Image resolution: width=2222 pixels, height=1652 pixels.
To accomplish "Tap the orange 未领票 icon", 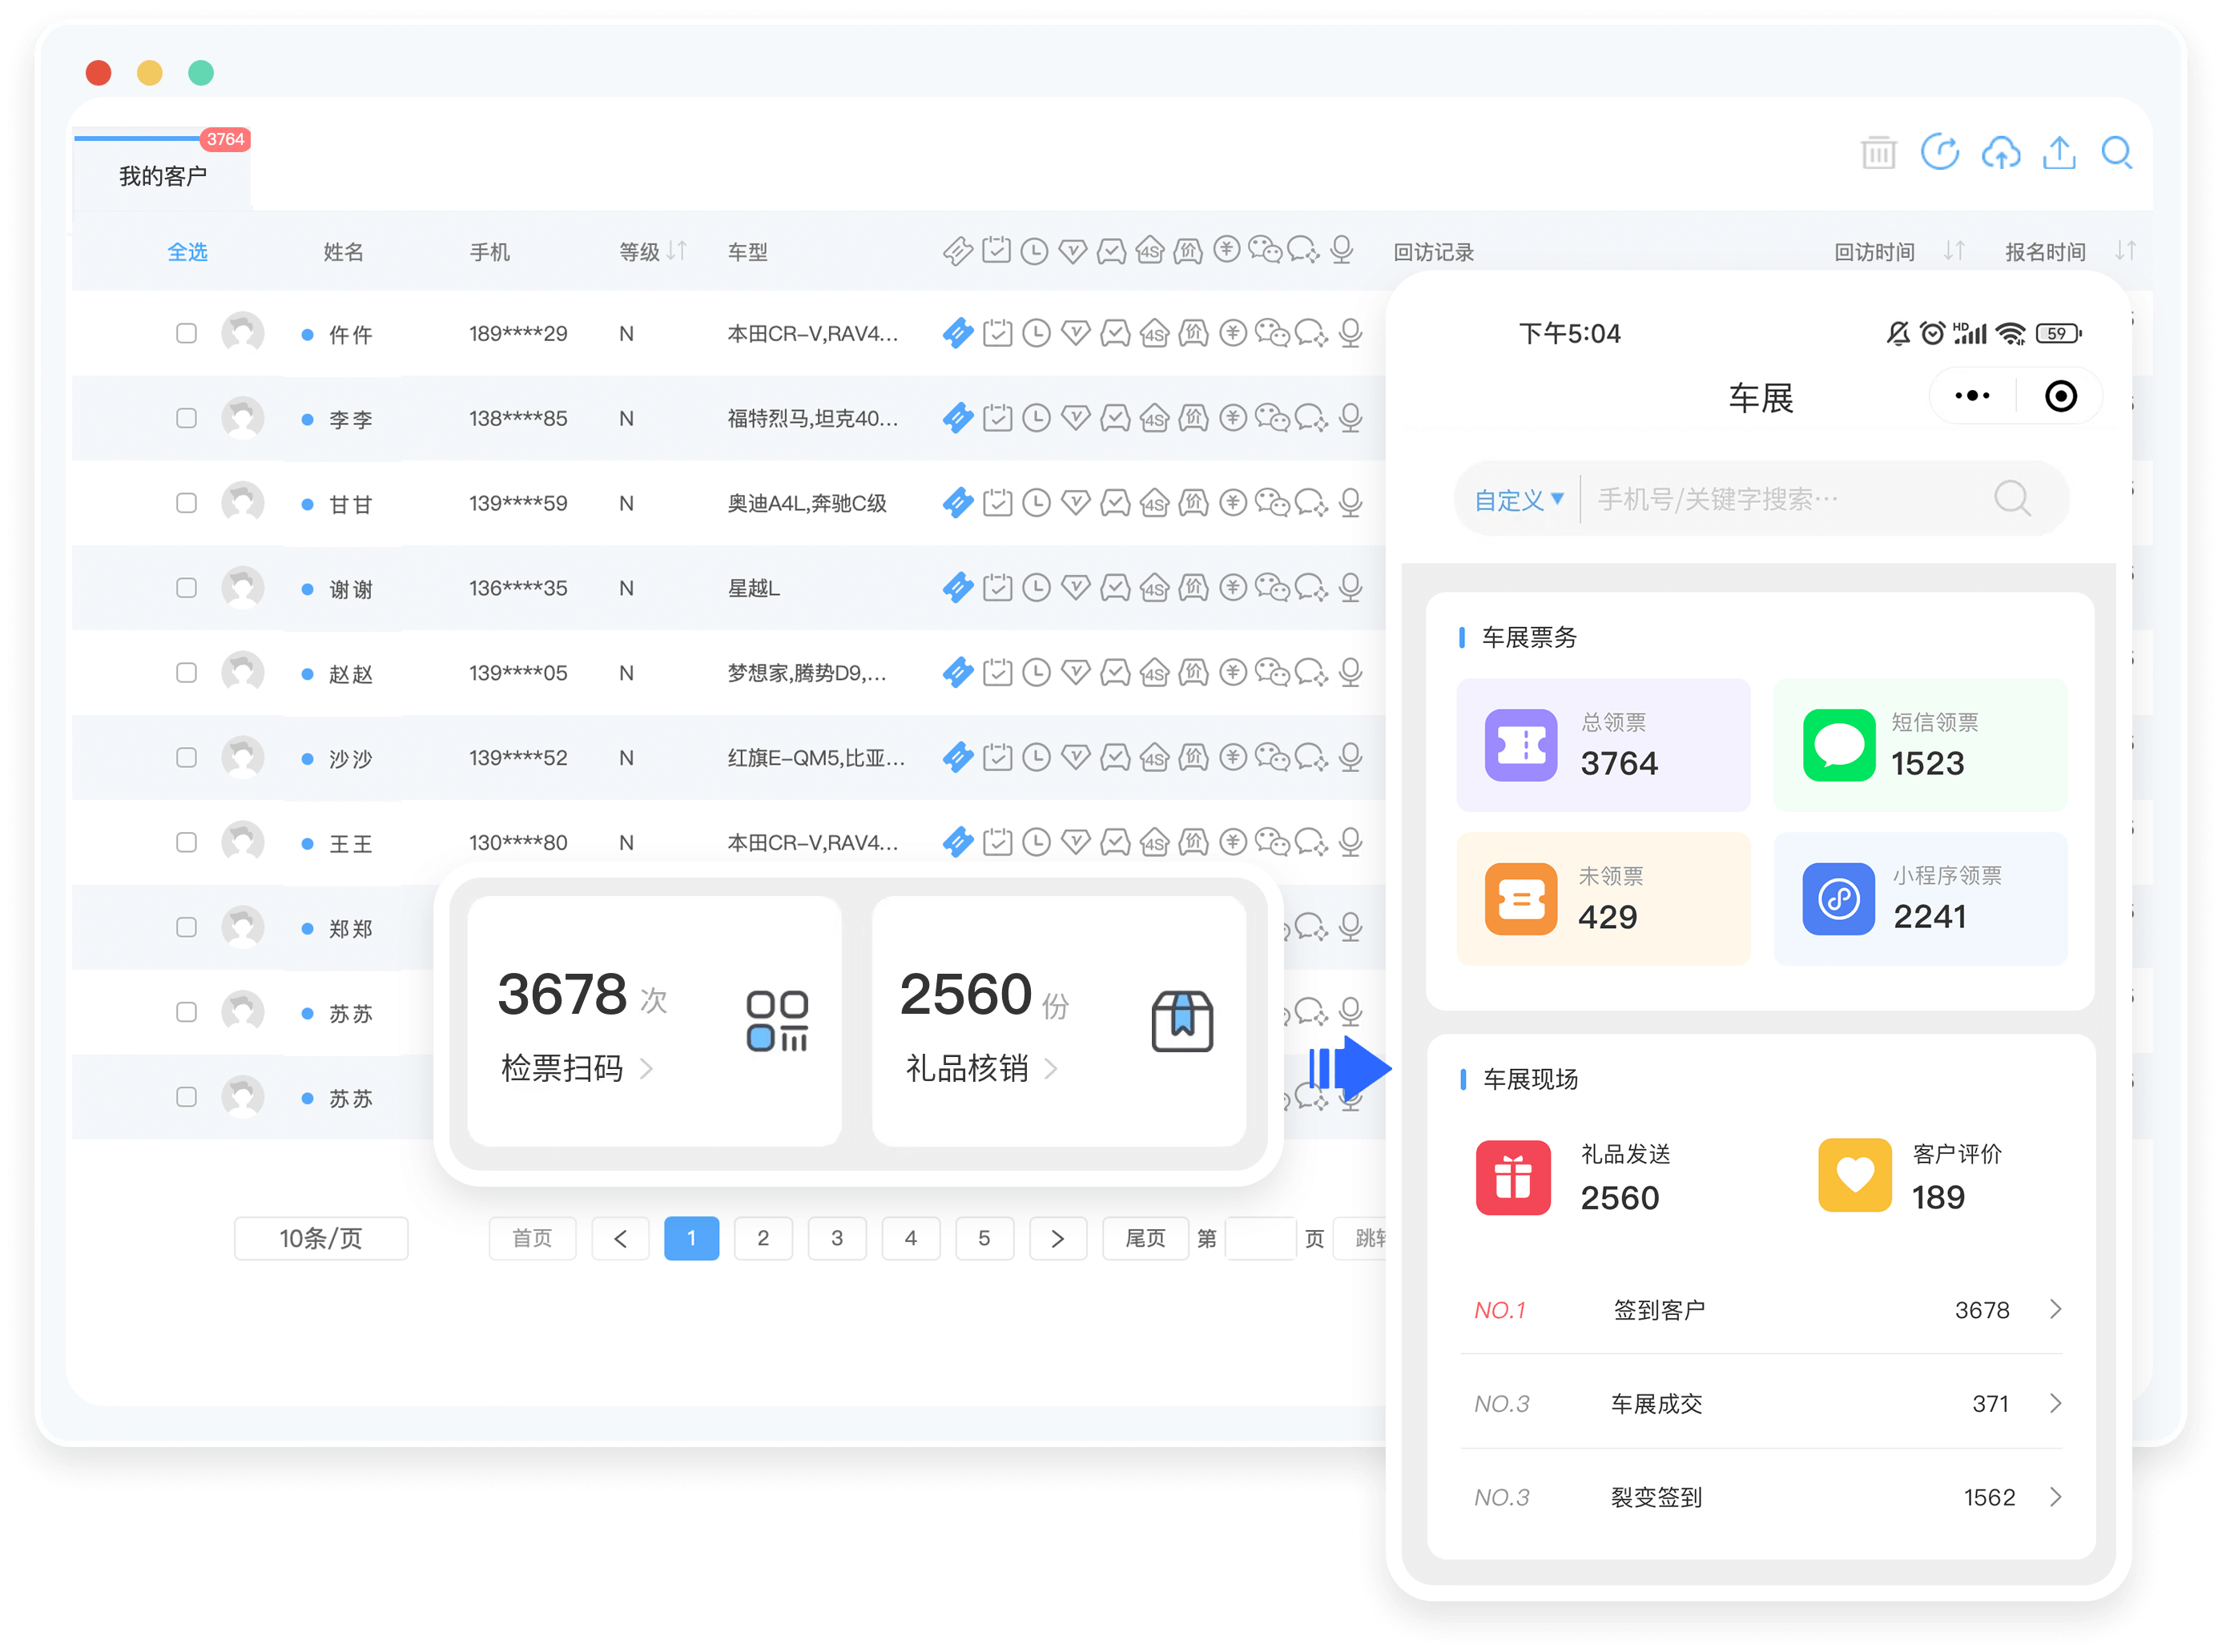I will coord(1520,899).
